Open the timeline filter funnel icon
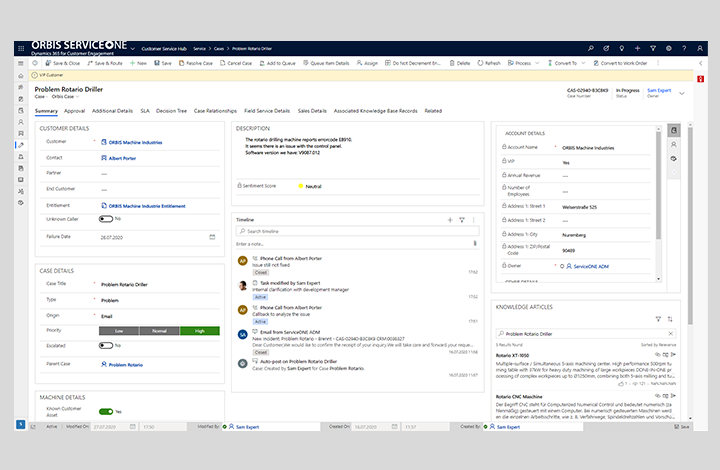This screenshot has width=720, height=470. 461,218
